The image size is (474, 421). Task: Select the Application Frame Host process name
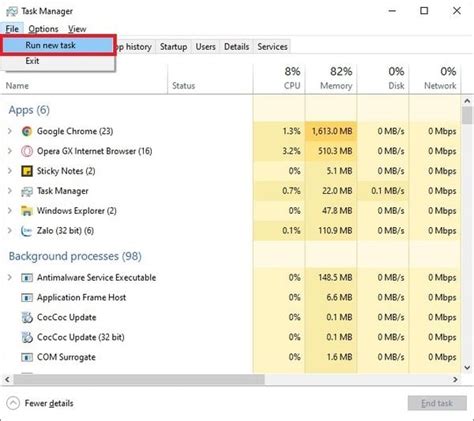[x=81, y=297]
